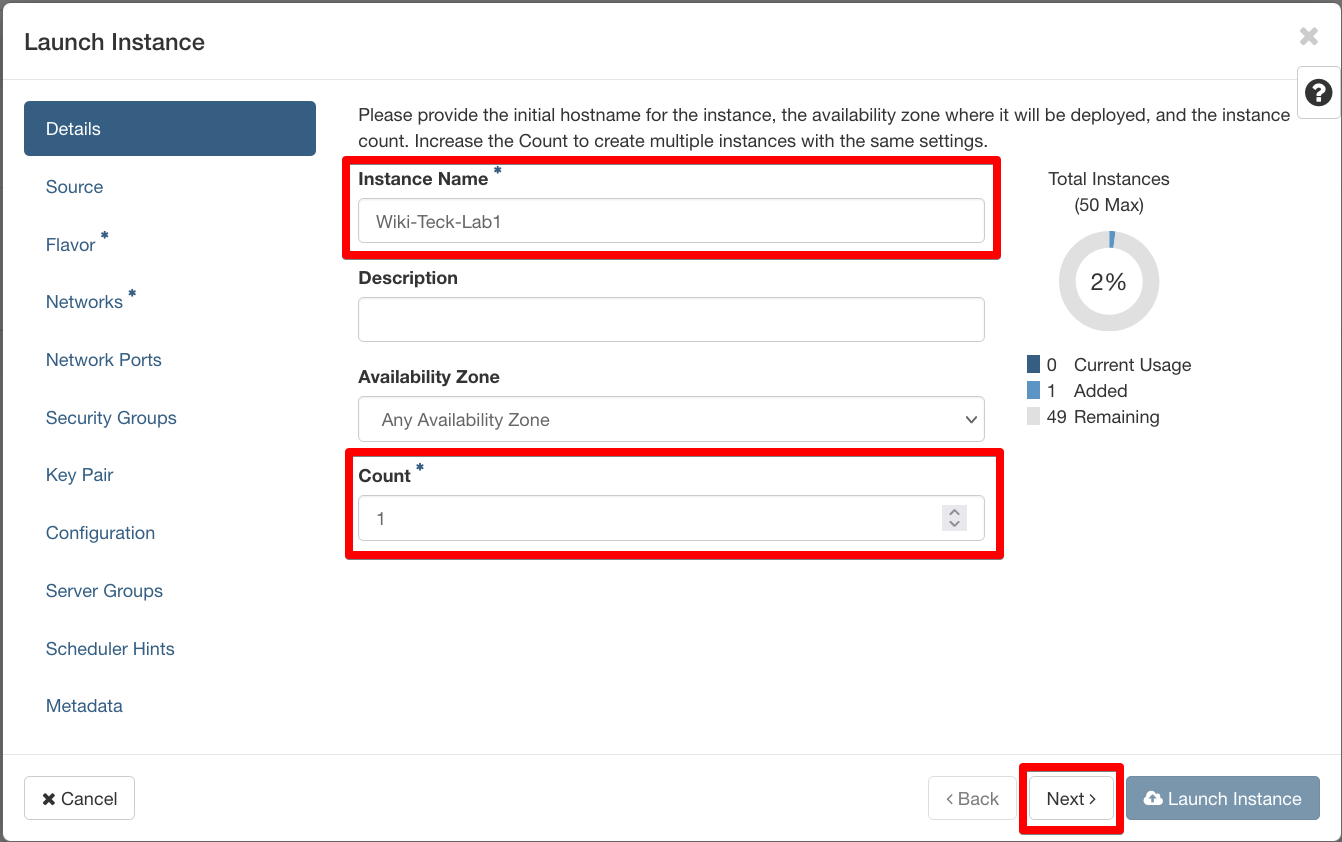Focus the Description input field
The image size is (1342, 842).
671,320
